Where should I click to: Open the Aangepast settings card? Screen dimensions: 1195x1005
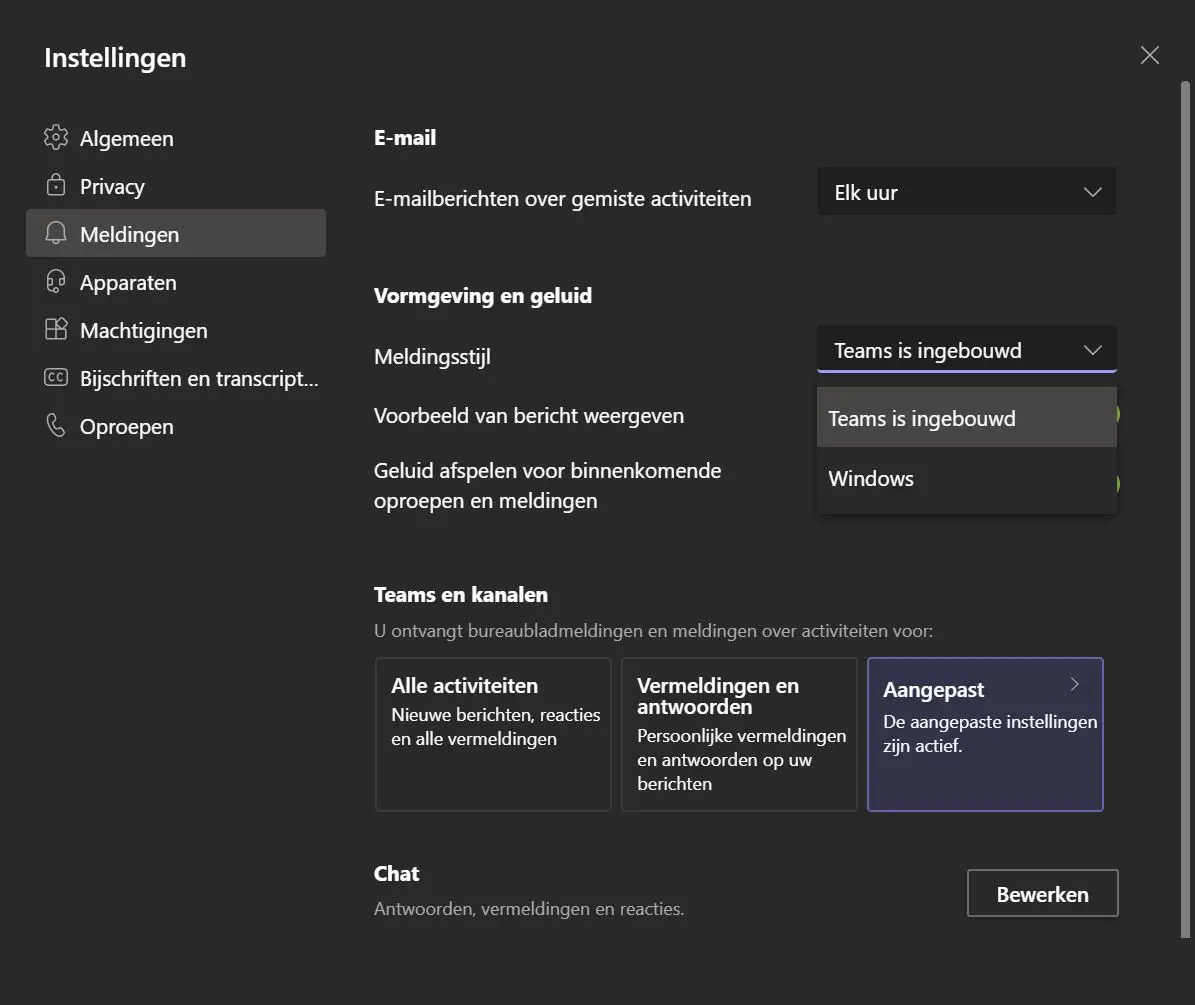tap(985, 735)
